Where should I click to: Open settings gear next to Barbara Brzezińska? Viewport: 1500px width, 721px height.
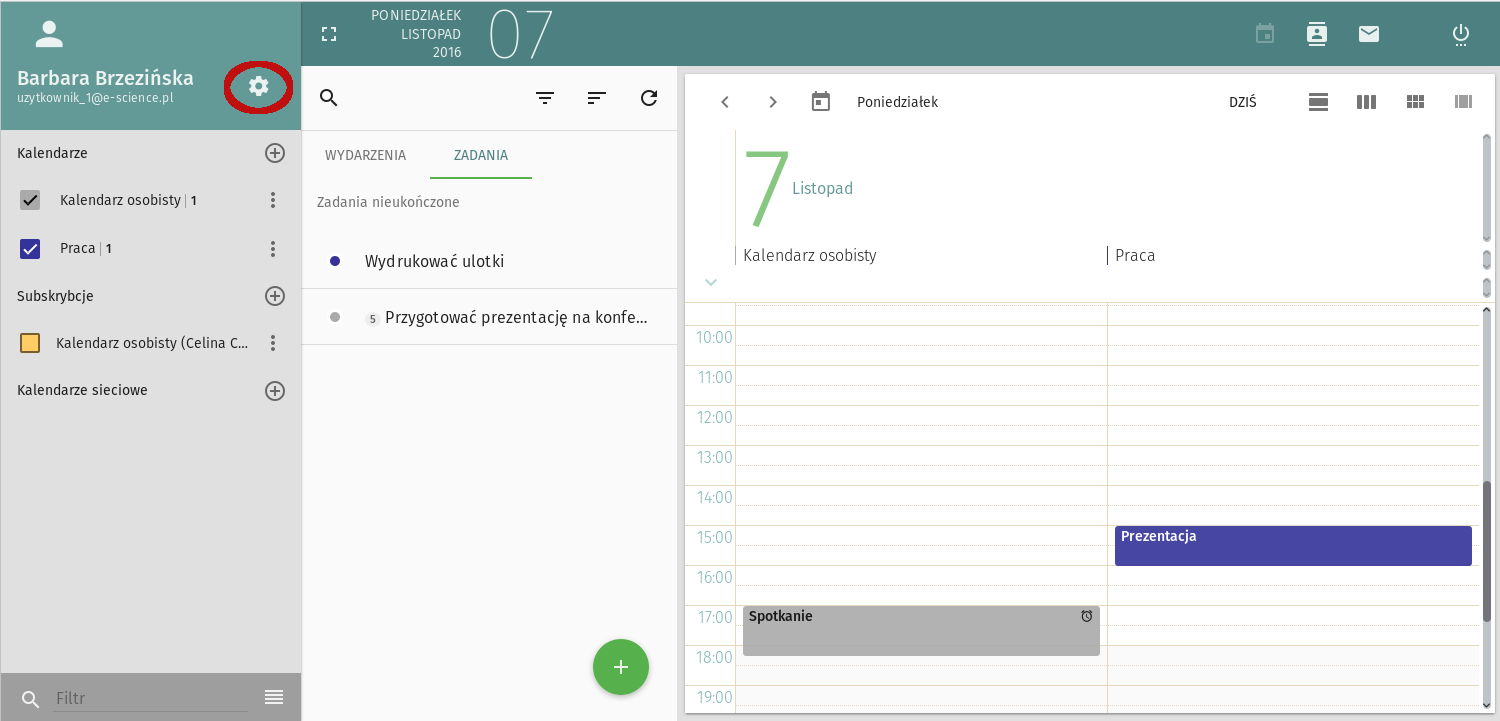(x=259, y=86)
